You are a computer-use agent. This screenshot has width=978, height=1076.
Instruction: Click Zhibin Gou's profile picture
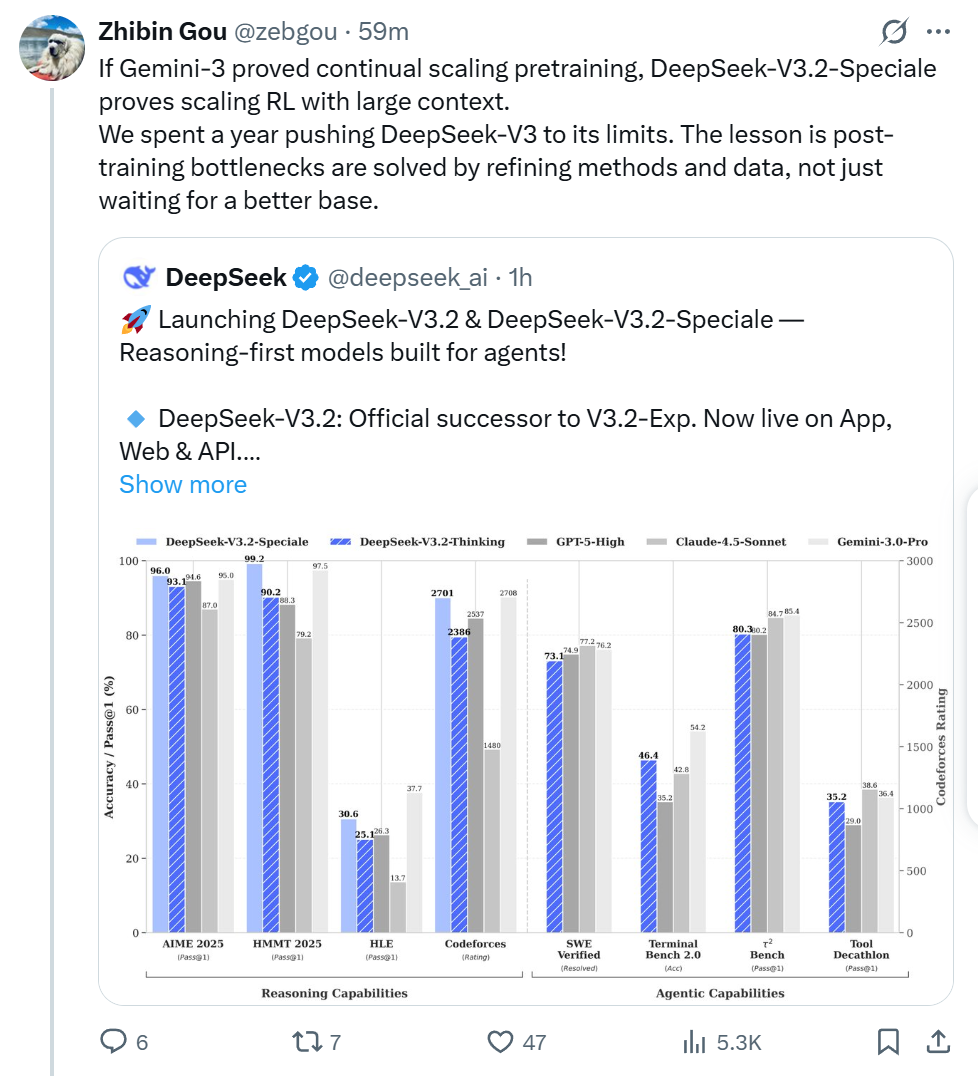click(x=52, y=47)
